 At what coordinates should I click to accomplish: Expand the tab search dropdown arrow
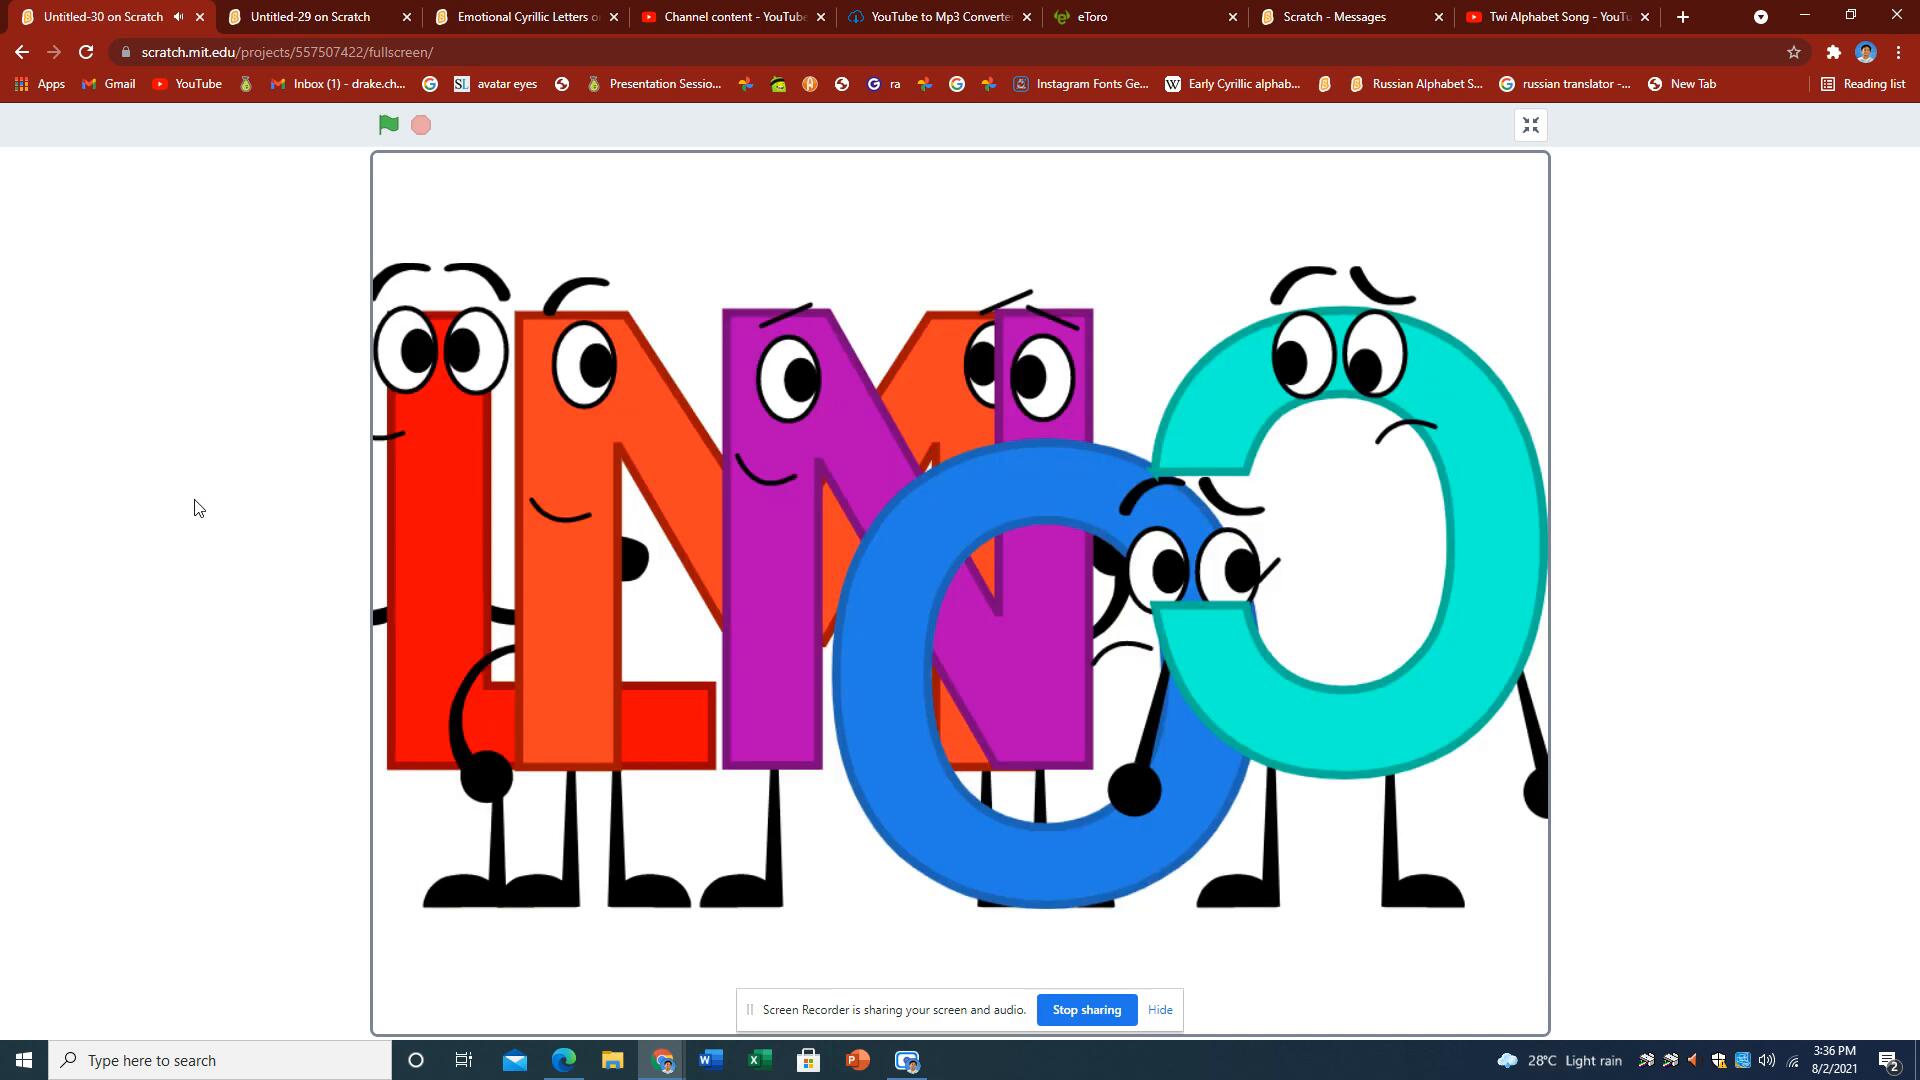click(1761, 17)
